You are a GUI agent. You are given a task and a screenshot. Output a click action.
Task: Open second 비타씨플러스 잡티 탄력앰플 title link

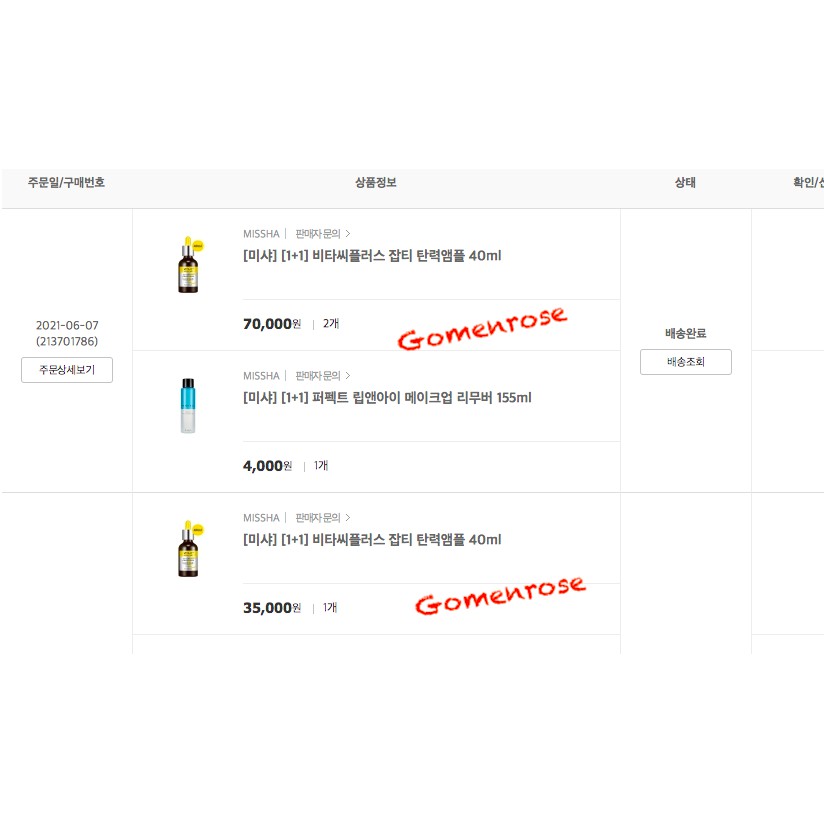[x=372, y=540]
